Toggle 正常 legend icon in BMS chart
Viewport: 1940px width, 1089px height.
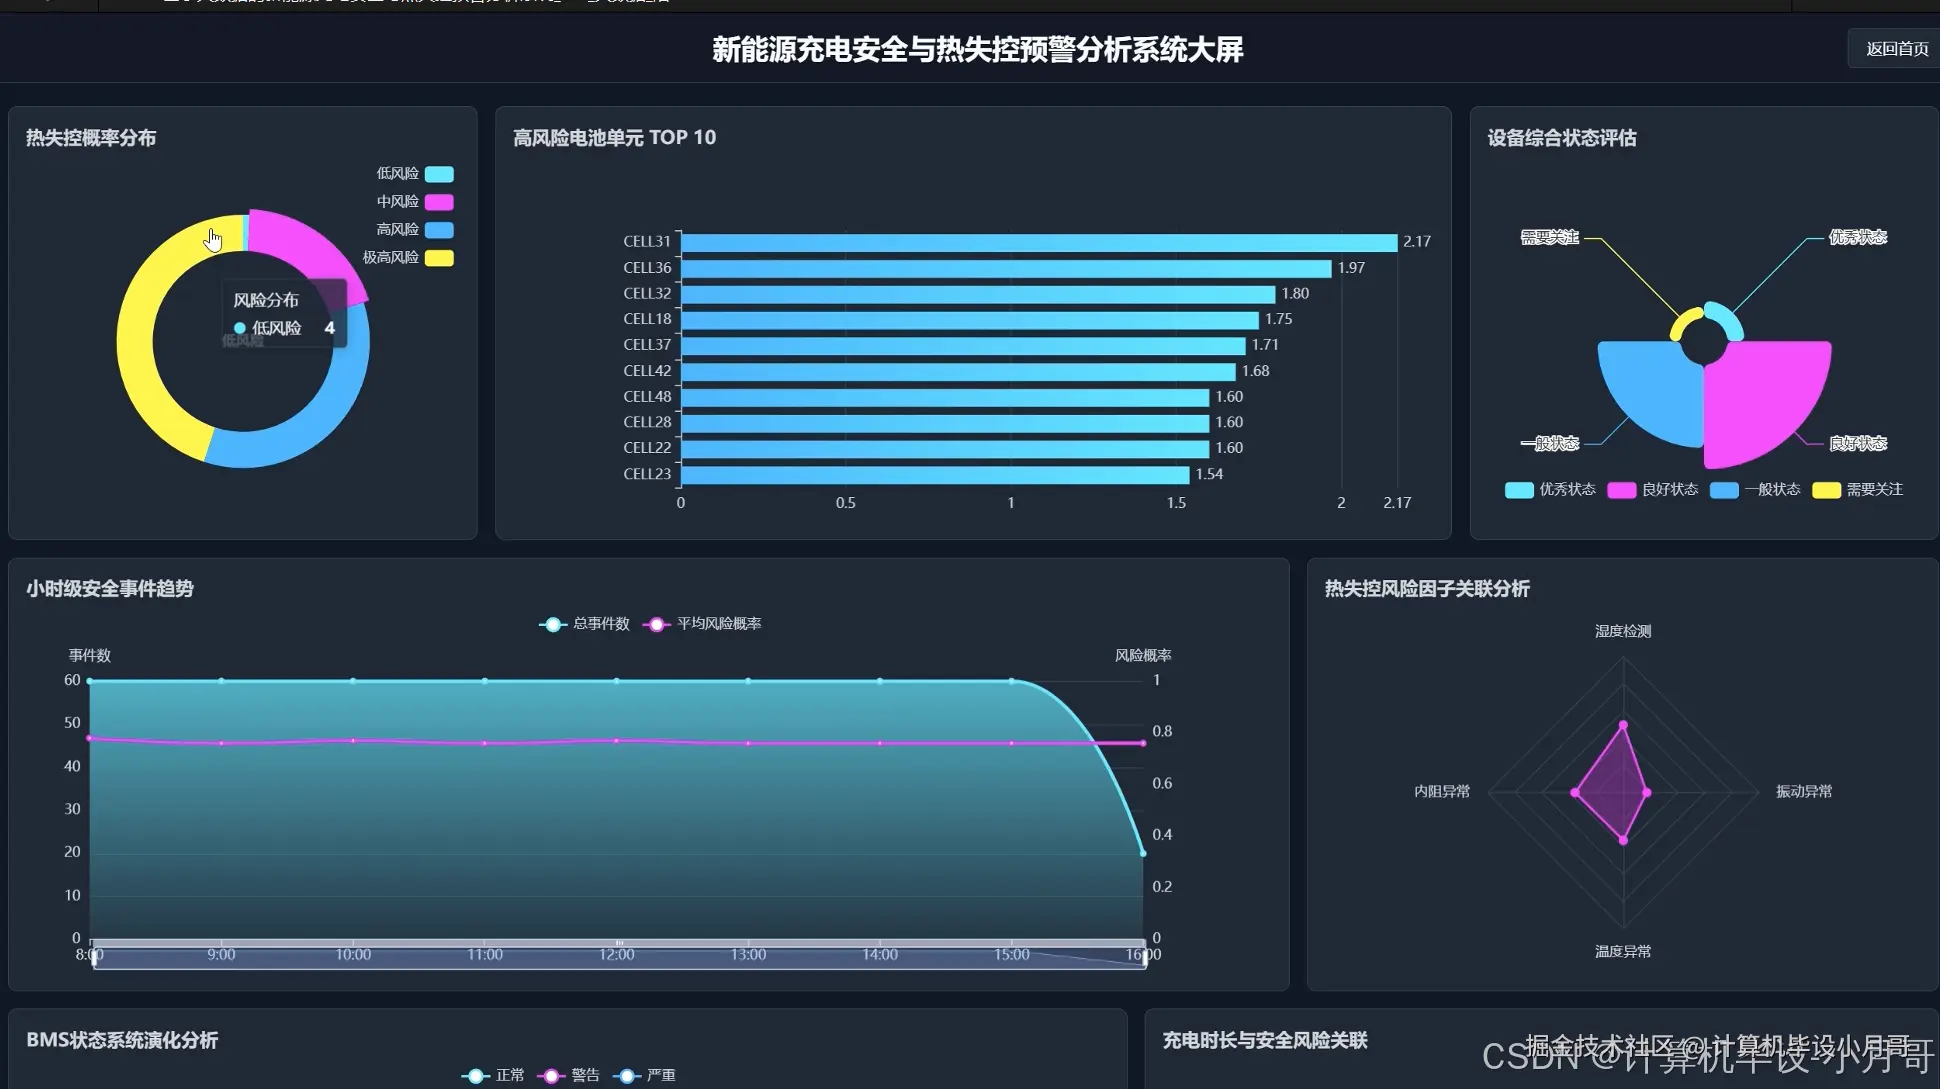476,1076
